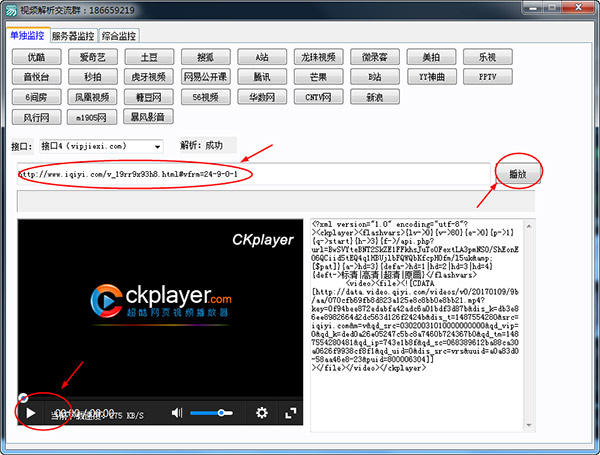Adjust the player volume slider
The height and width of the screenshot is (455, 600).
coord(211,413)
